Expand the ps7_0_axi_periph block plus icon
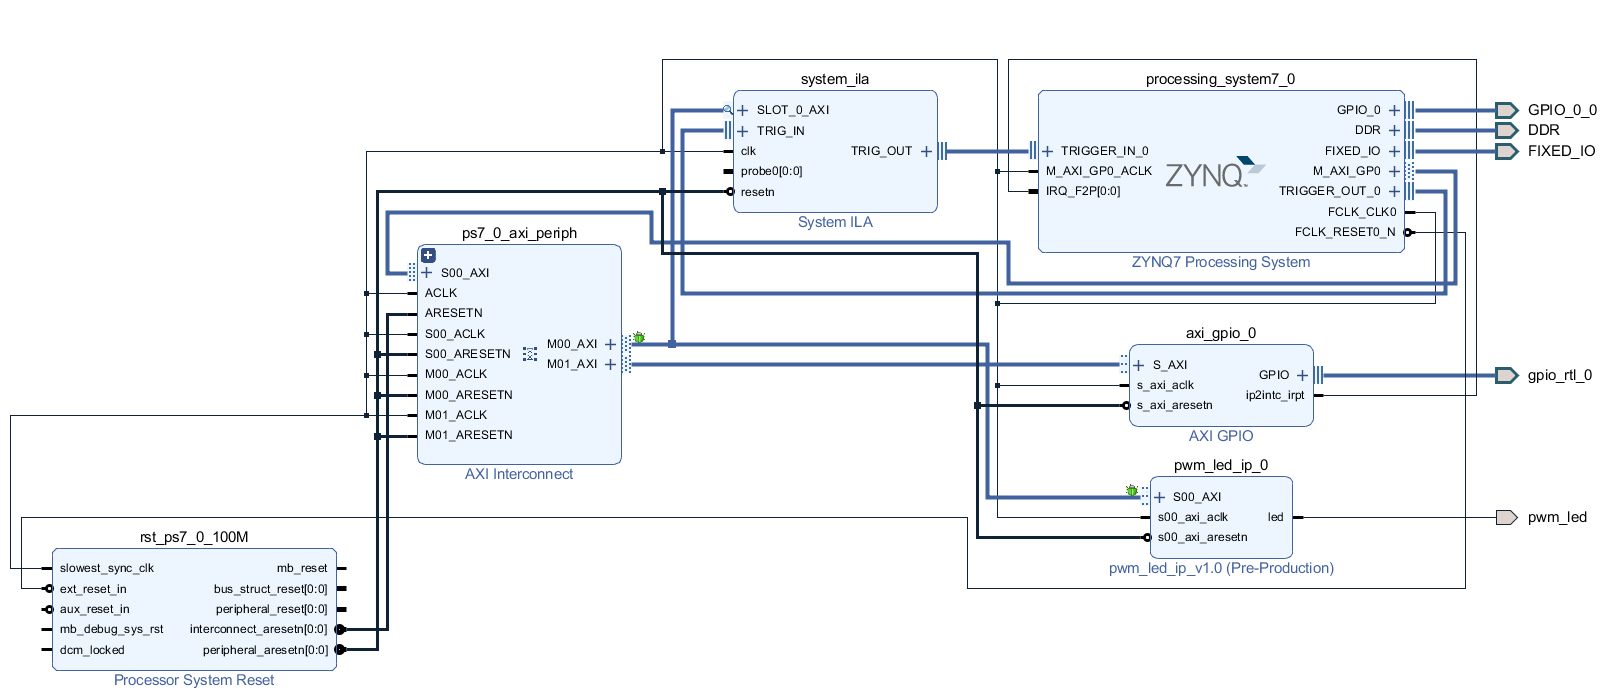The width and height of the screenshot is (1602, 695). click(428, 255)
